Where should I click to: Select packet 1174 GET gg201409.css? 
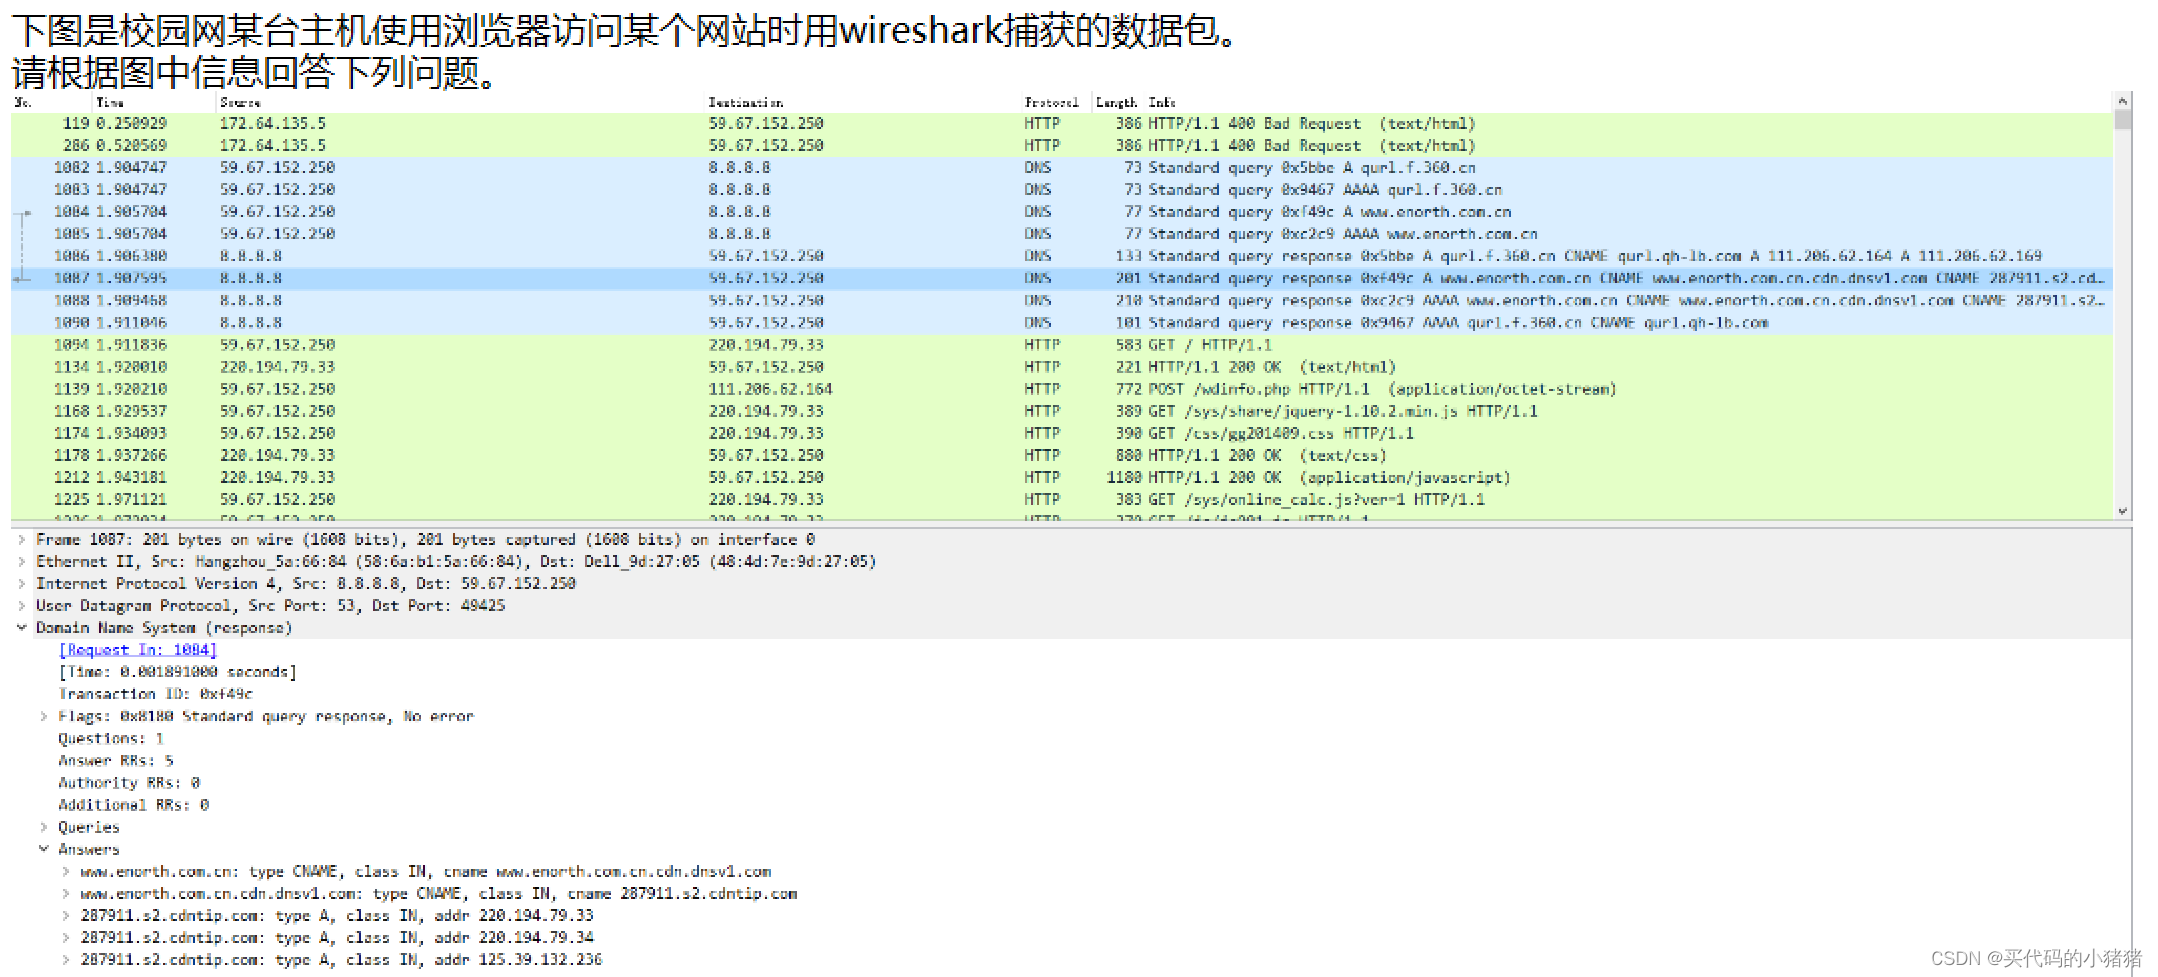click(1062, 433)
